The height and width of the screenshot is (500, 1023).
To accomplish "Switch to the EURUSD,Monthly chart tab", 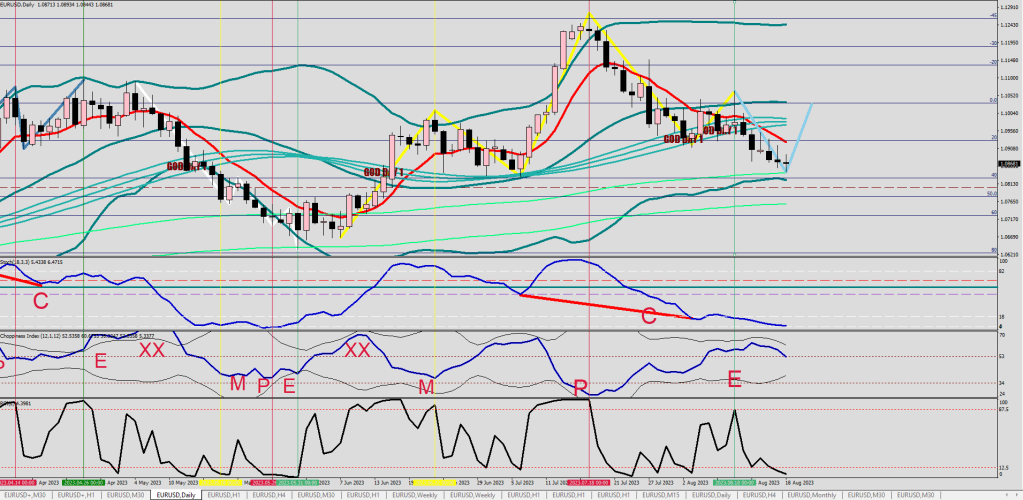I will pyautogui.click(x=812, y=495).
